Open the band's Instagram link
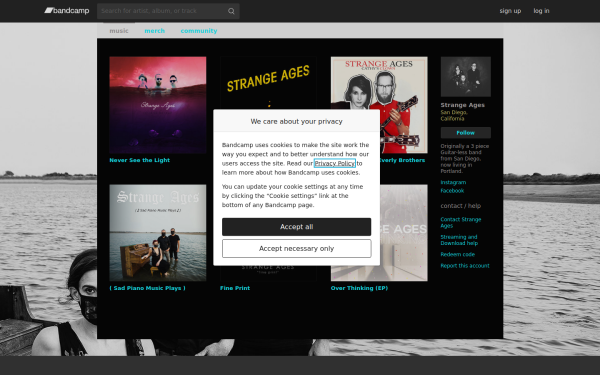 point(453,183)
